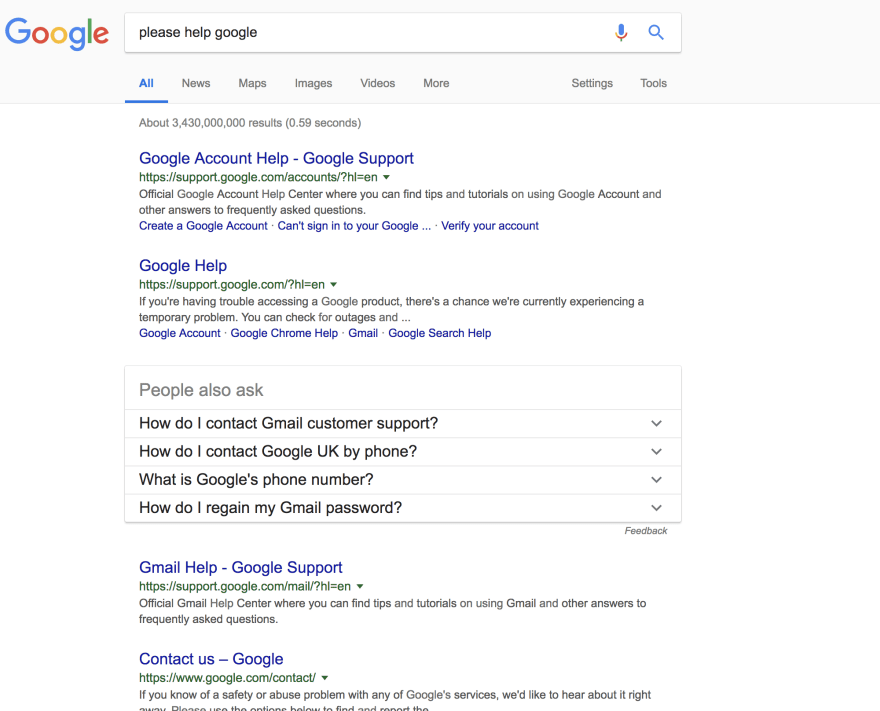This screenshot has height=711, width=880.
Task: Open the Tools search filter
Action: (x=653, y=83)
